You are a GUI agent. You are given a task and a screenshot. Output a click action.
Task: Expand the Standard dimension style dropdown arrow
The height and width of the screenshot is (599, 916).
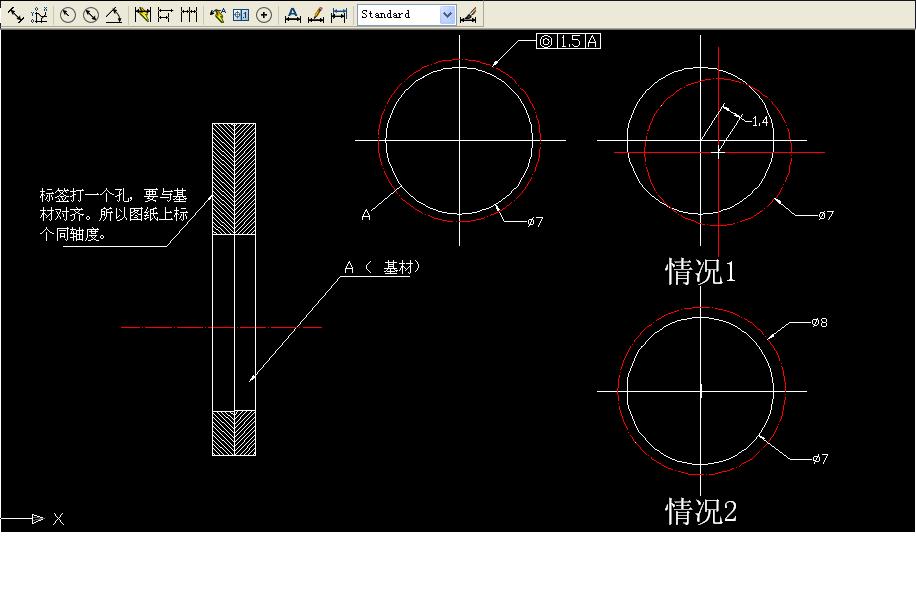click(x=447, y=15)
